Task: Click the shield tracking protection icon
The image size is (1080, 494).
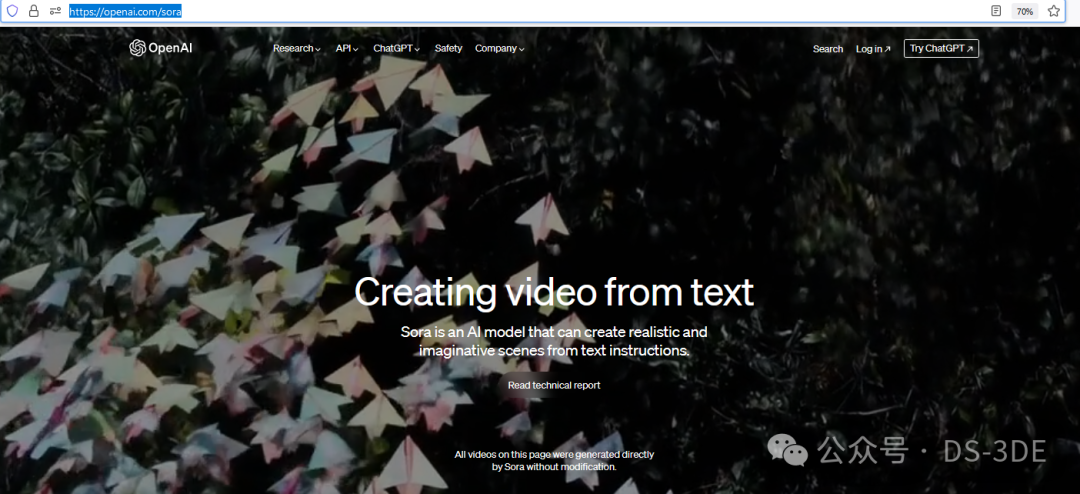Action: click(x=12, y=11)
